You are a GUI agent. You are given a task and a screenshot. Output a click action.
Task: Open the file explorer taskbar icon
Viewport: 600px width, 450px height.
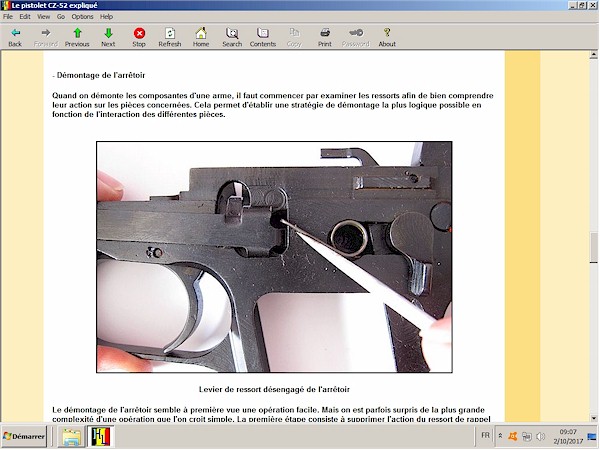click(71, 437)
